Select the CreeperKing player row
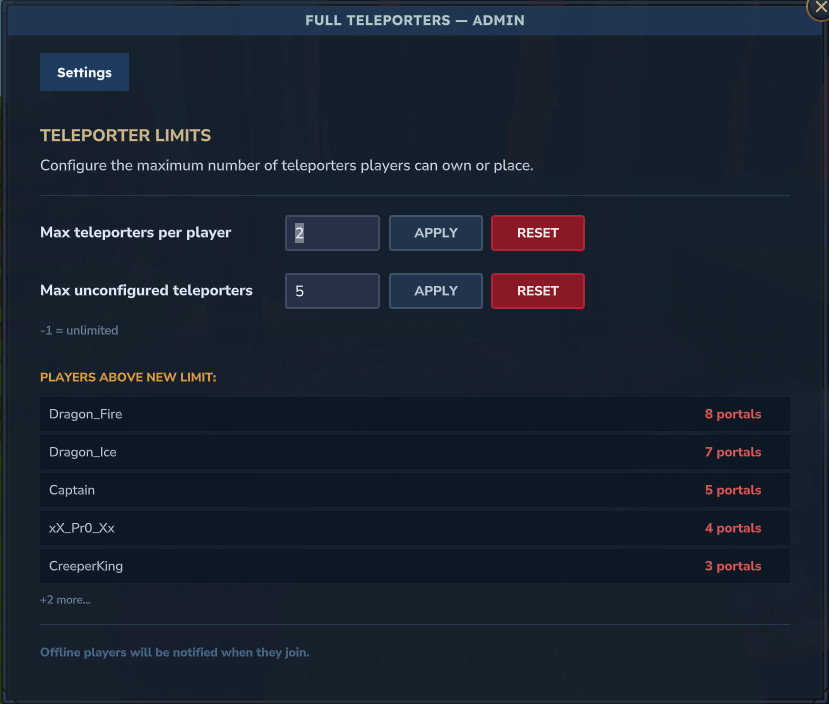Viewport: 829px width, 704px height. 414,566
